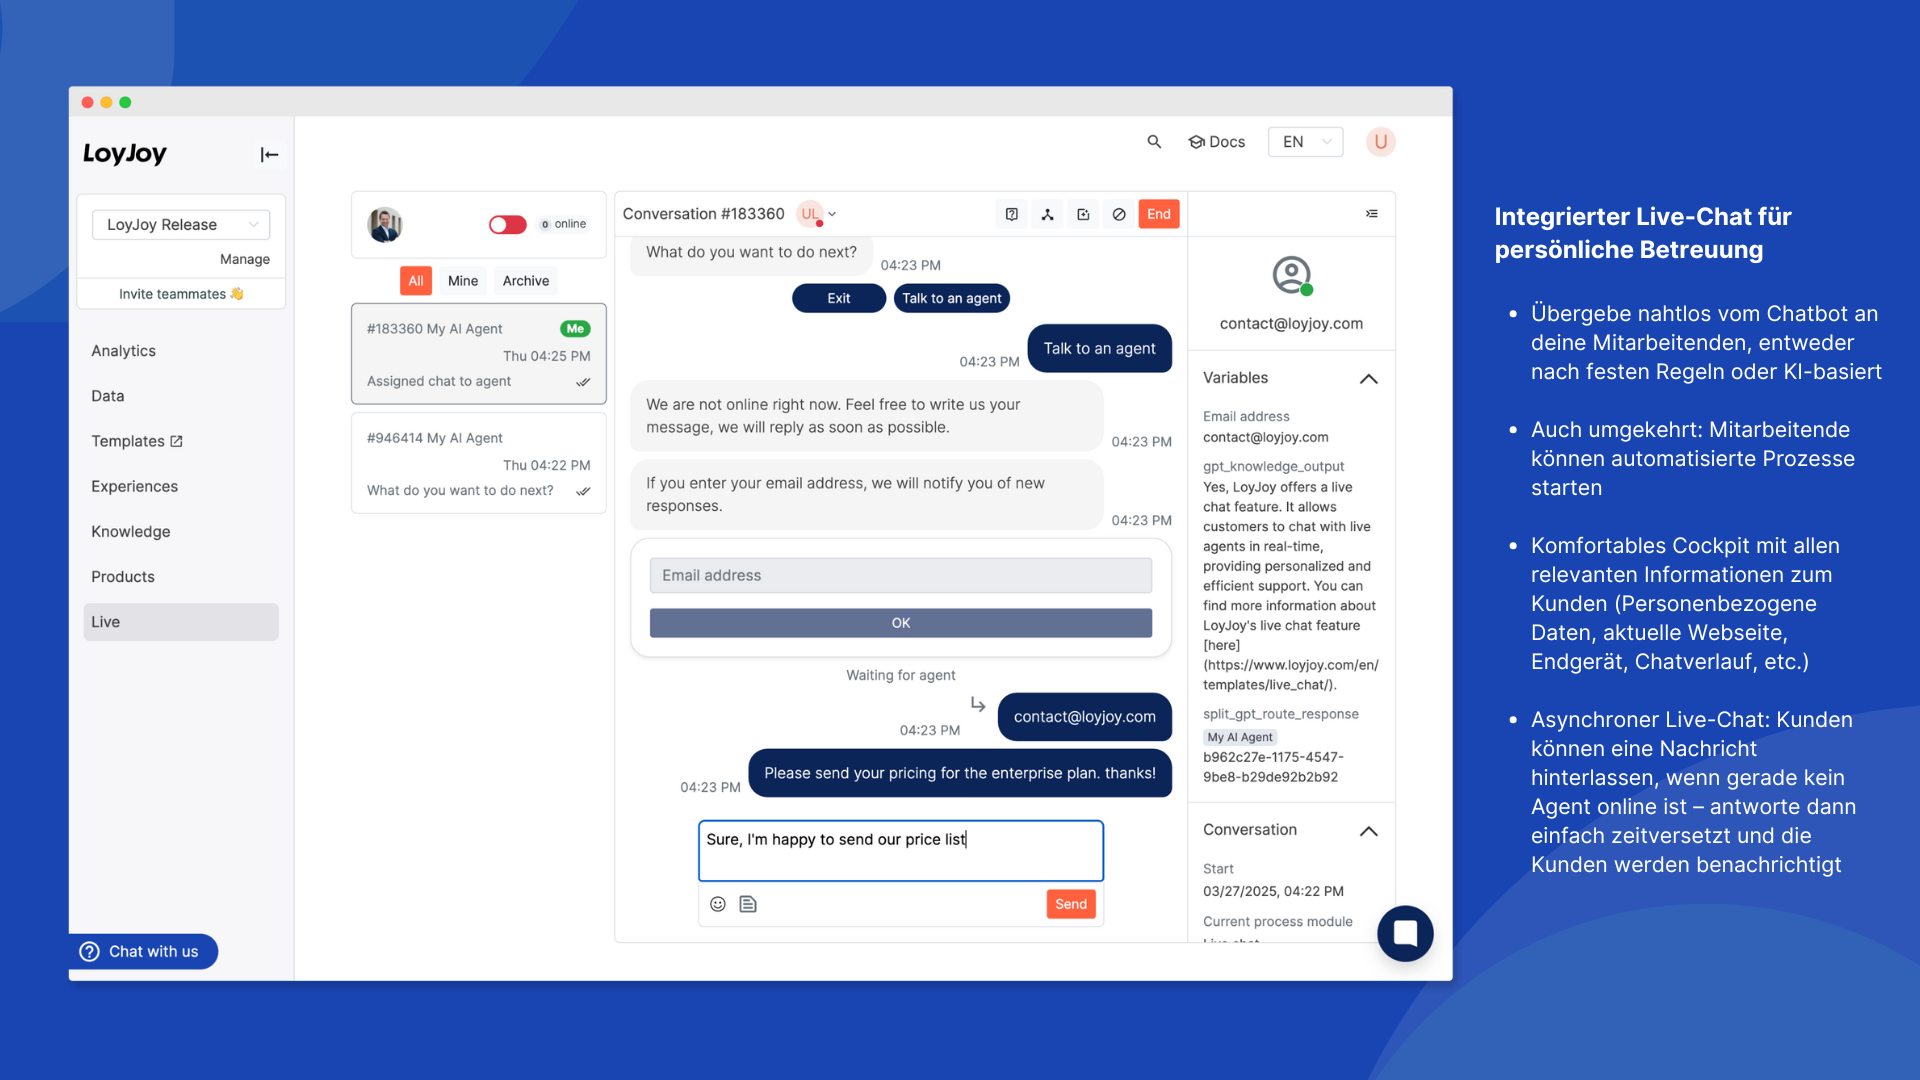Screen dimensions: 1920x1080
Task: Collapse the right details panel icon
Action: click(x=1371, y=214)
